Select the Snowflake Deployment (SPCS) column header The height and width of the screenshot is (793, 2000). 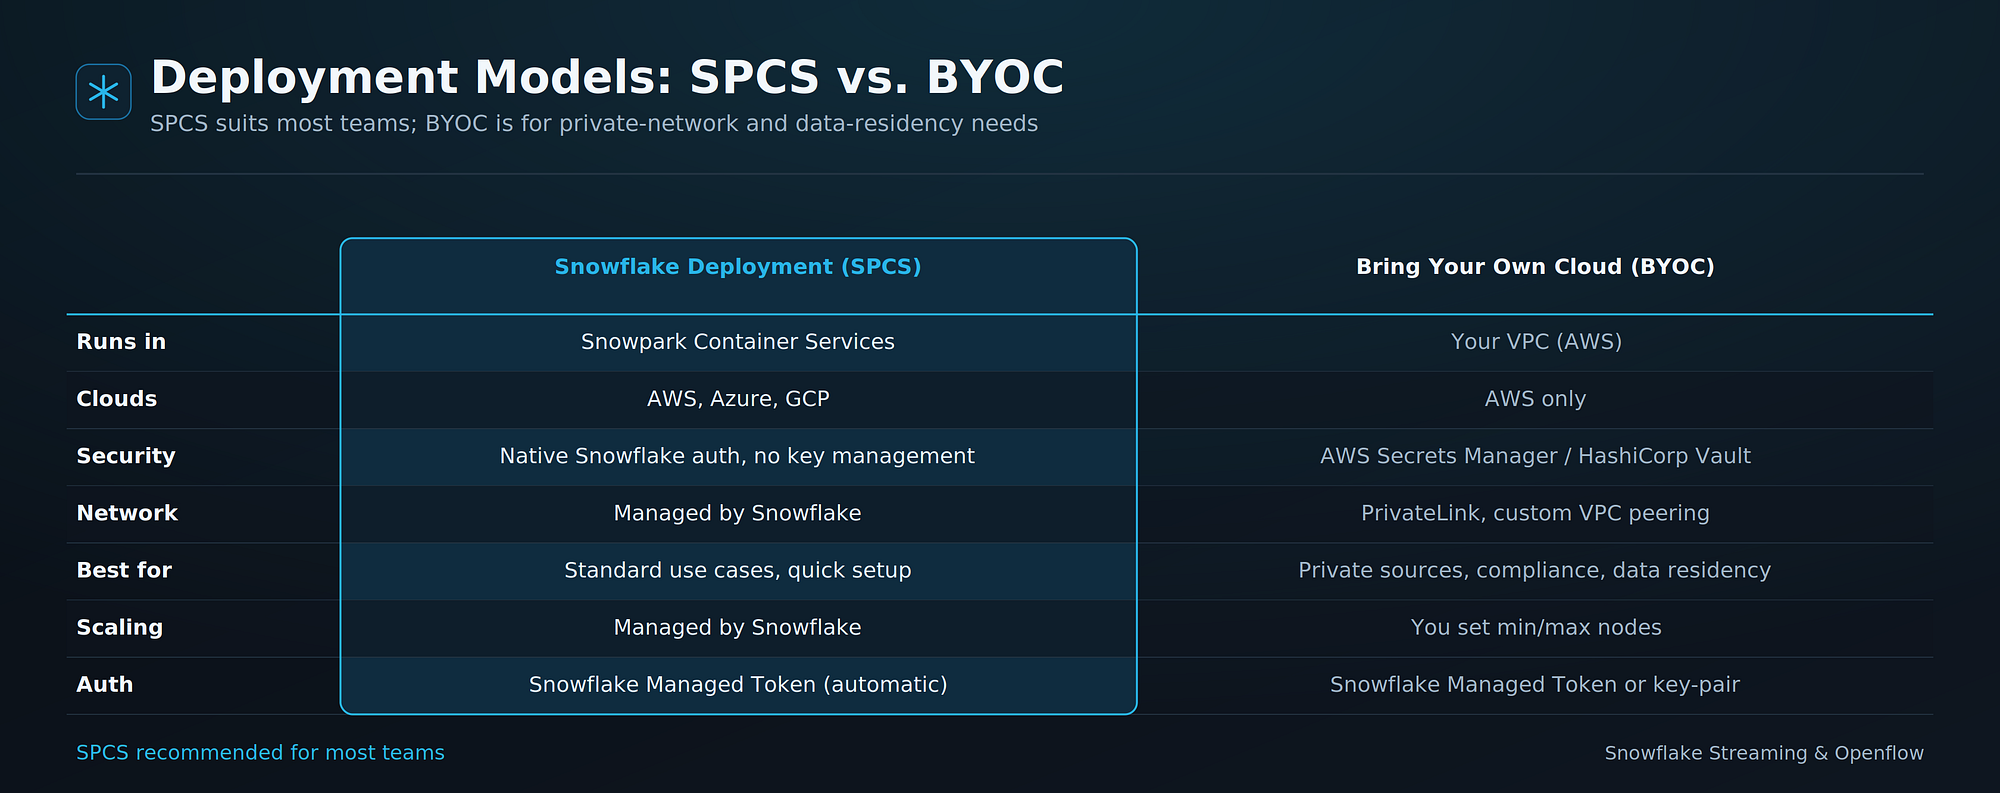pos(738,267)
